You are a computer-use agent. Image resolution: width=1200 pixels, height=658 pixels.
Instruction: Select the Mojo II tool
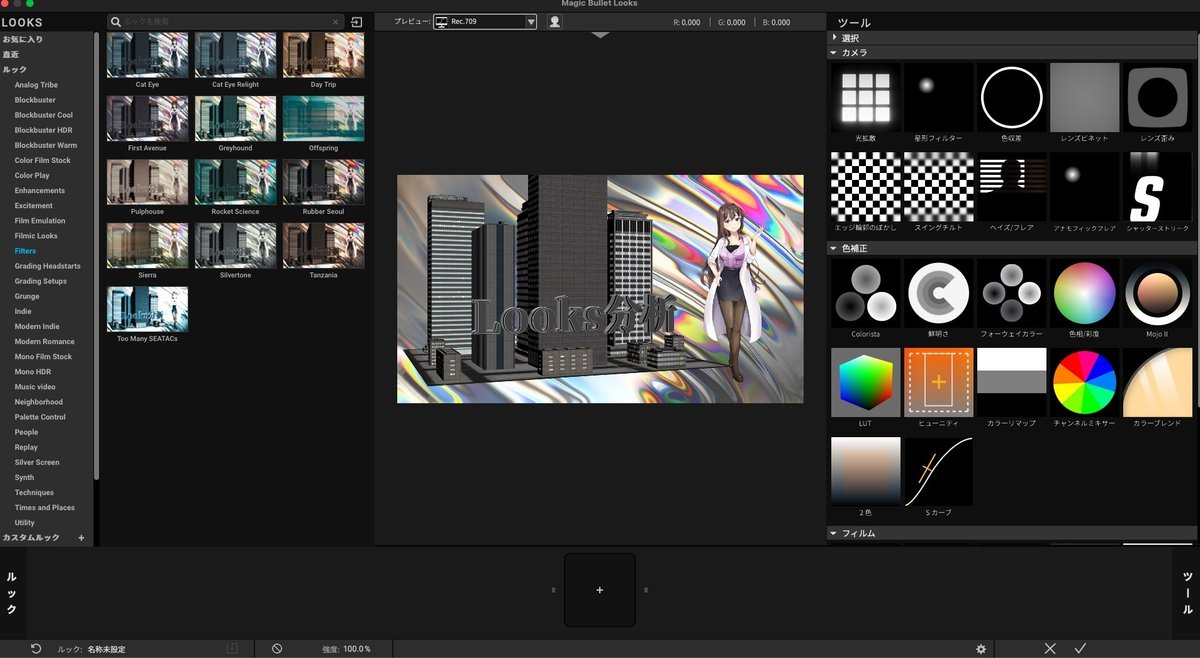tap(1158, 293)
